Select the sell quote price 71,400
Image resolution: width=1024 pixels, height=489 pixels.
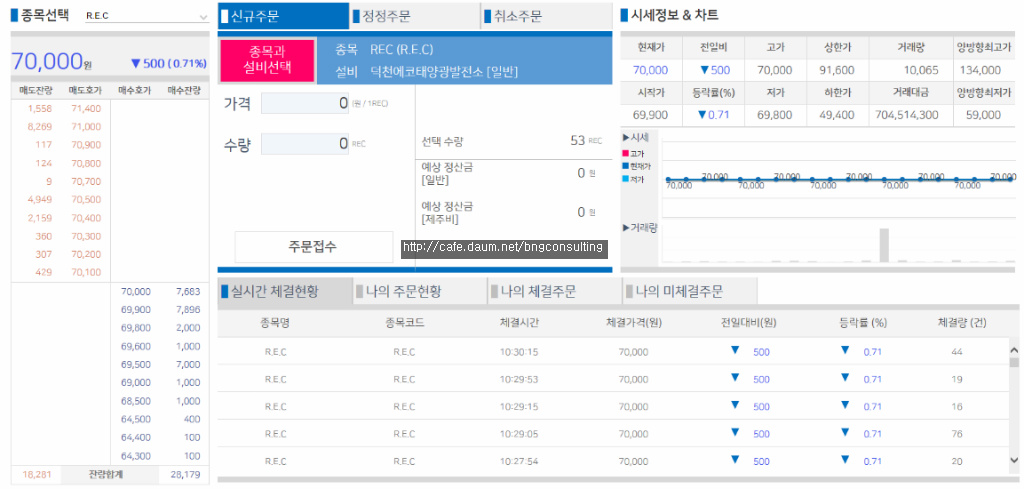point(86,108)
